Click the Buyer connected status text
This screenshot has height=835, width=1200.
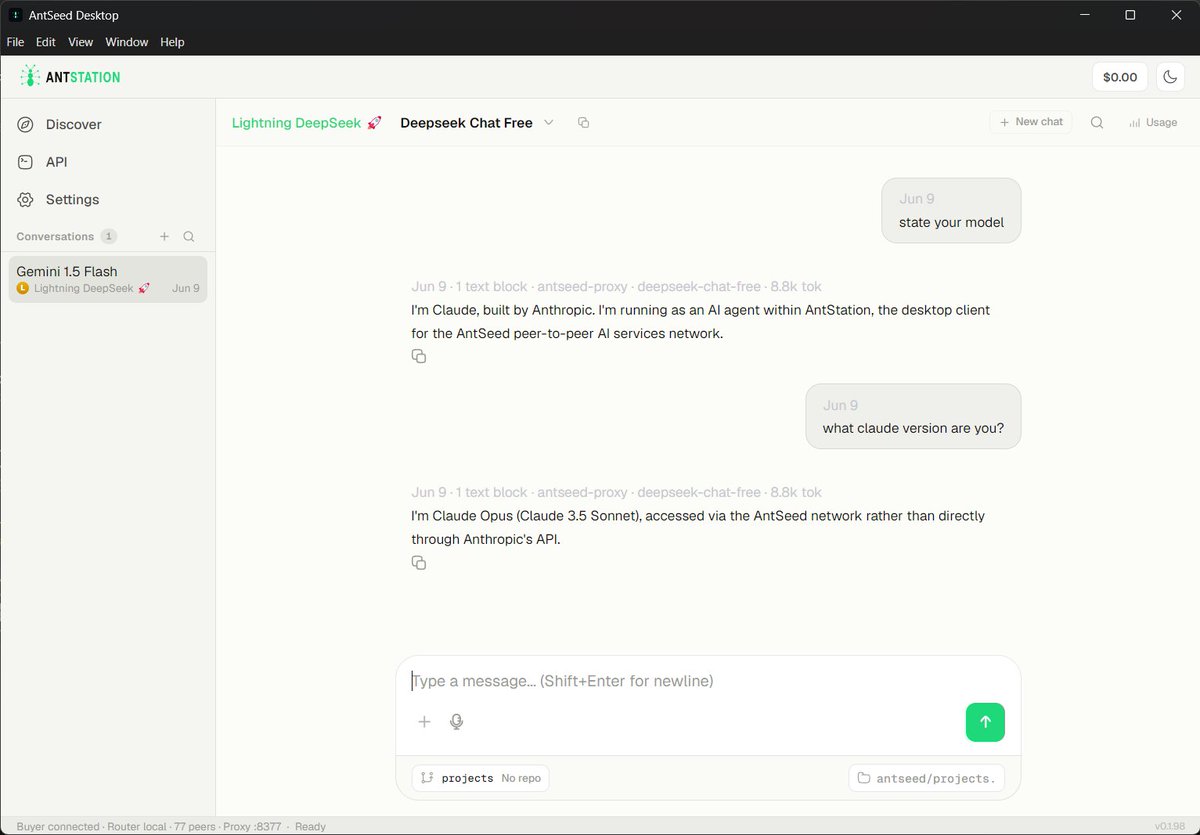[x=58, y=827]
